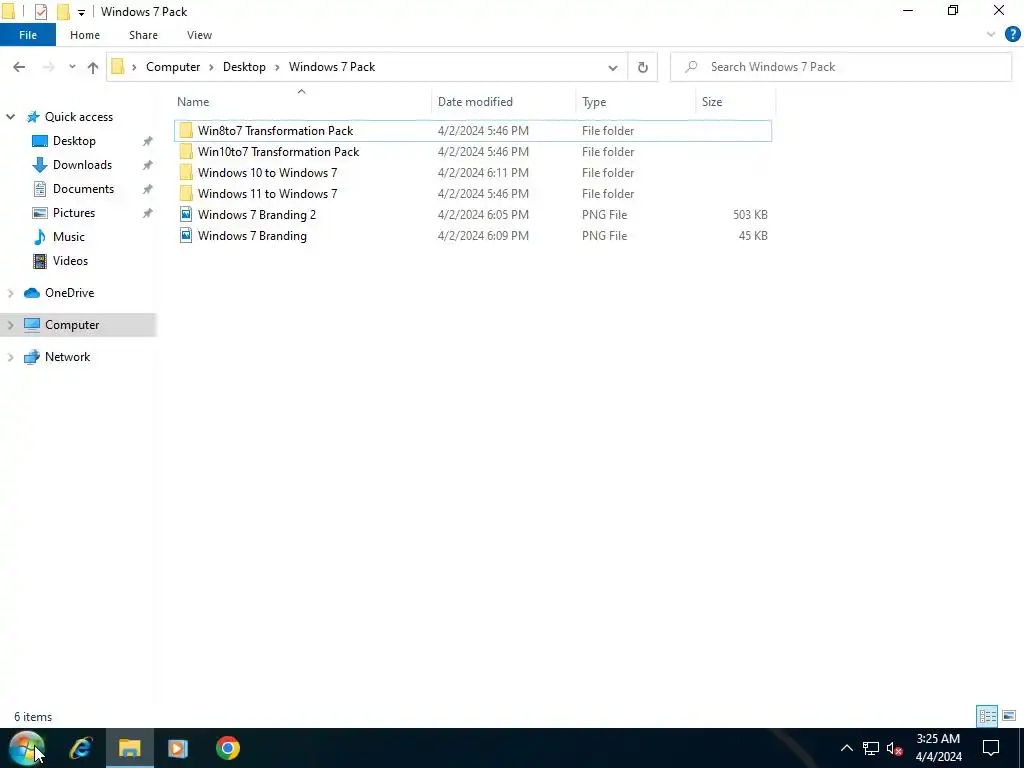Expand the OneDrive tree node
The height and width of the screenshot is (768, 1024).
10,293
